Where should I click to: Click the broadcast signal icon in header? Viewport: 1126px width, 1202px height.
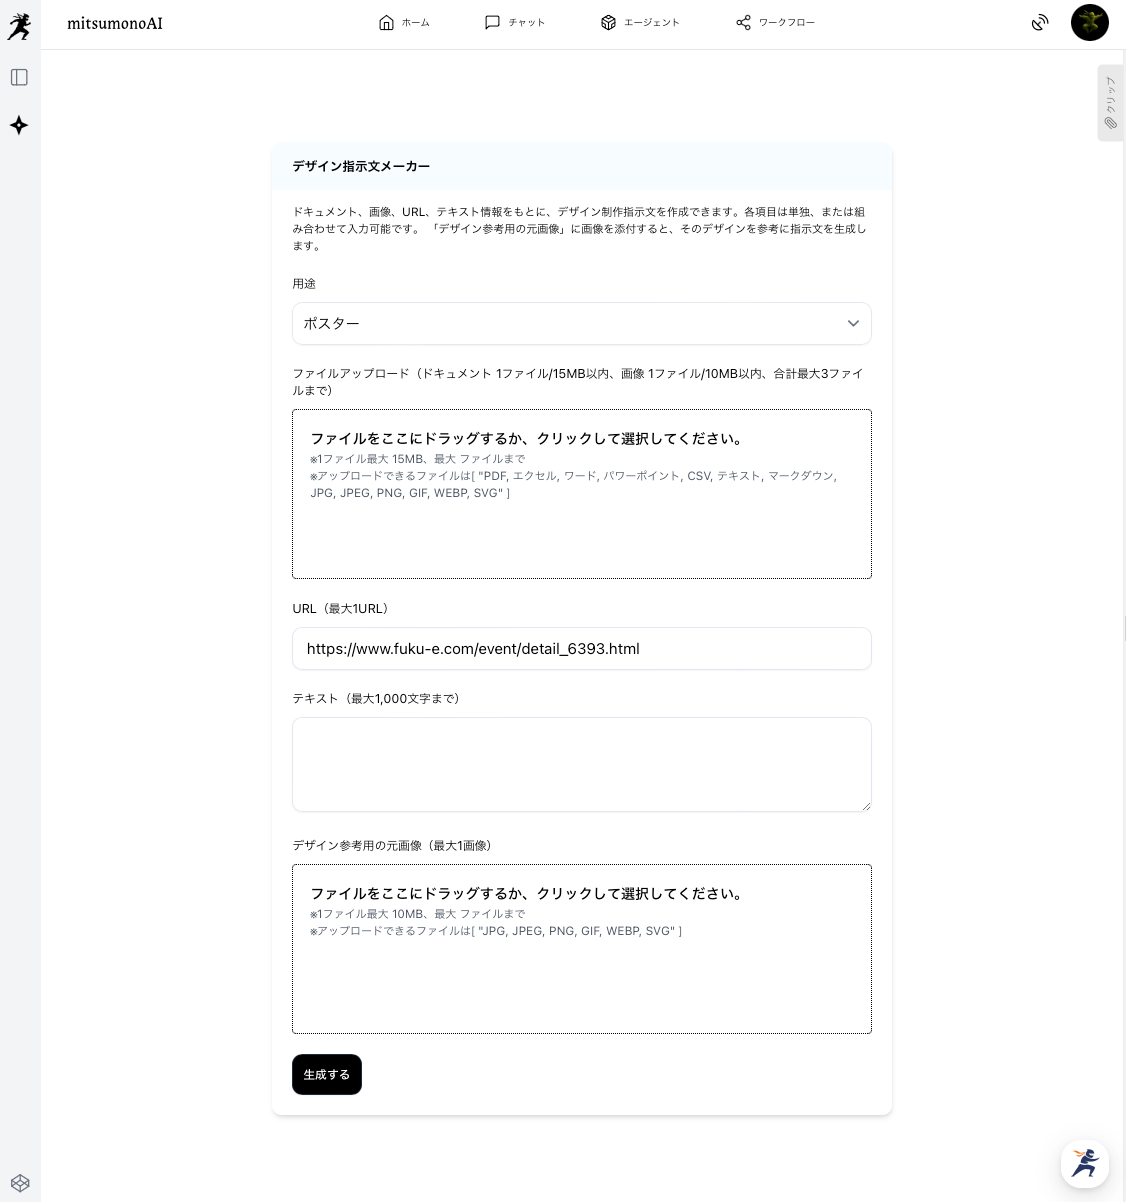1040,23
